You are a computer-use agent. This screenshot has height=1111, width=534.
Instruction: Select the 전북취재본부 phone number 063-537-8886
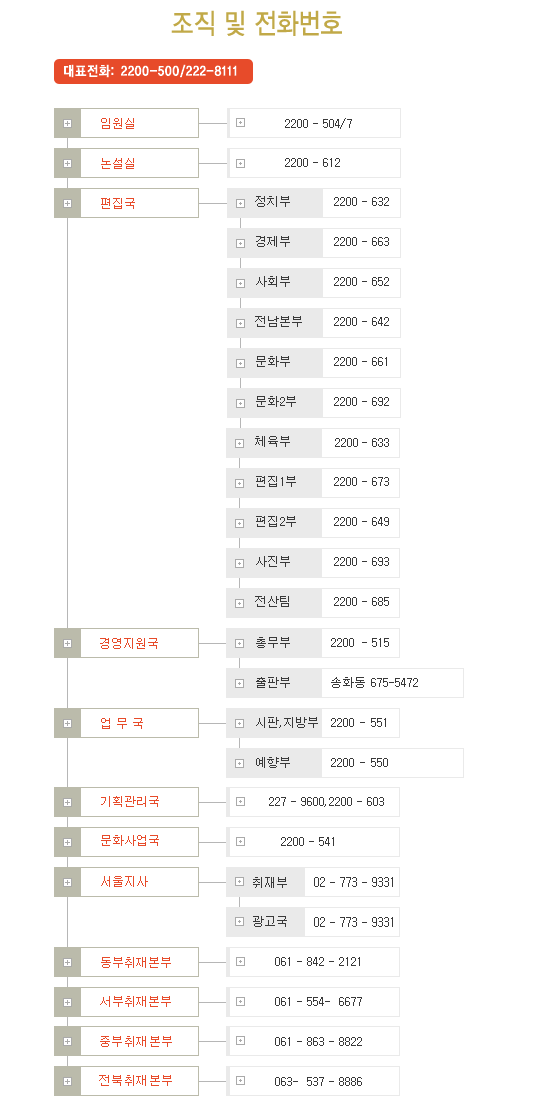(x=318, y=1082)
